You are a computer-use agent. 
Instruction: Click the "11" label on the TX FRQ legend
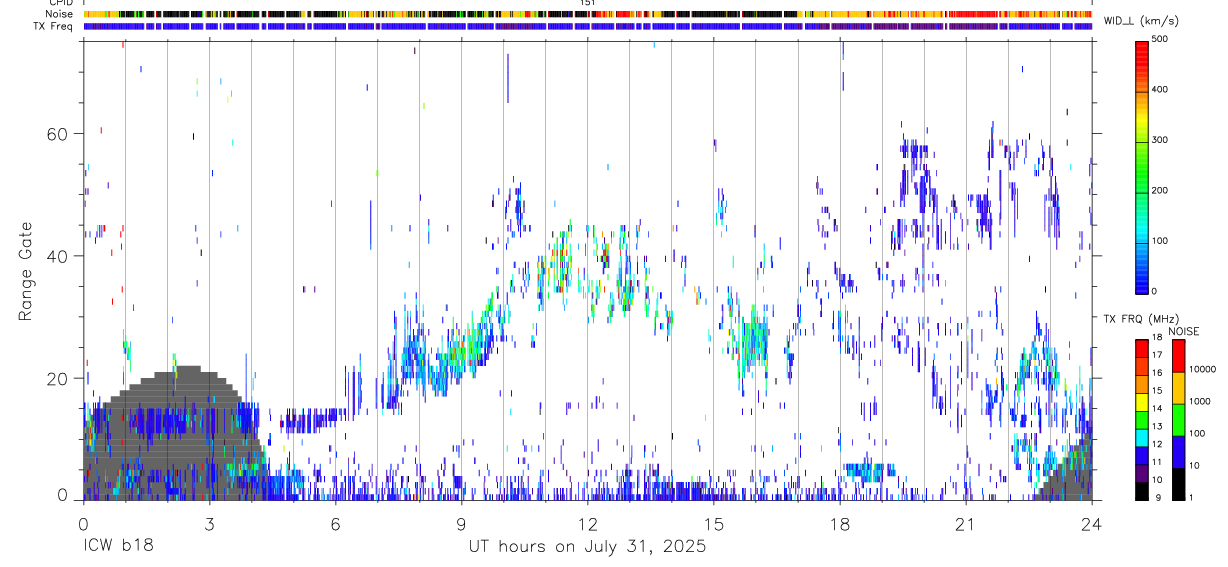coord(1158,462)
